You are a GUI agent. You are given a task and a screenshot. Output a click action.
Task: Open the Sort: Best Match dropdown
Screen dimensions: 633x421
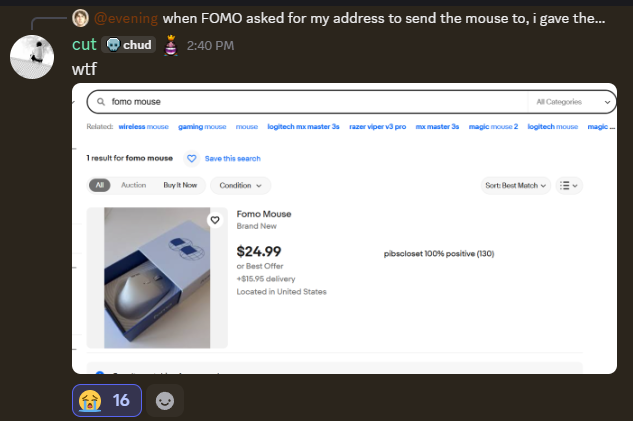(x=516, y=186)
